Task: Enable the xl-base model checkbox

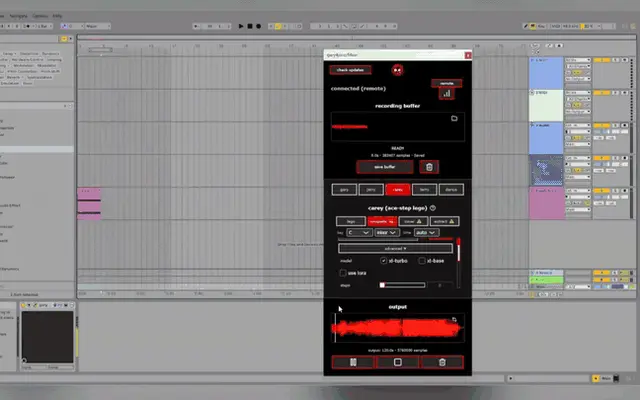Action: click(422, 260)
